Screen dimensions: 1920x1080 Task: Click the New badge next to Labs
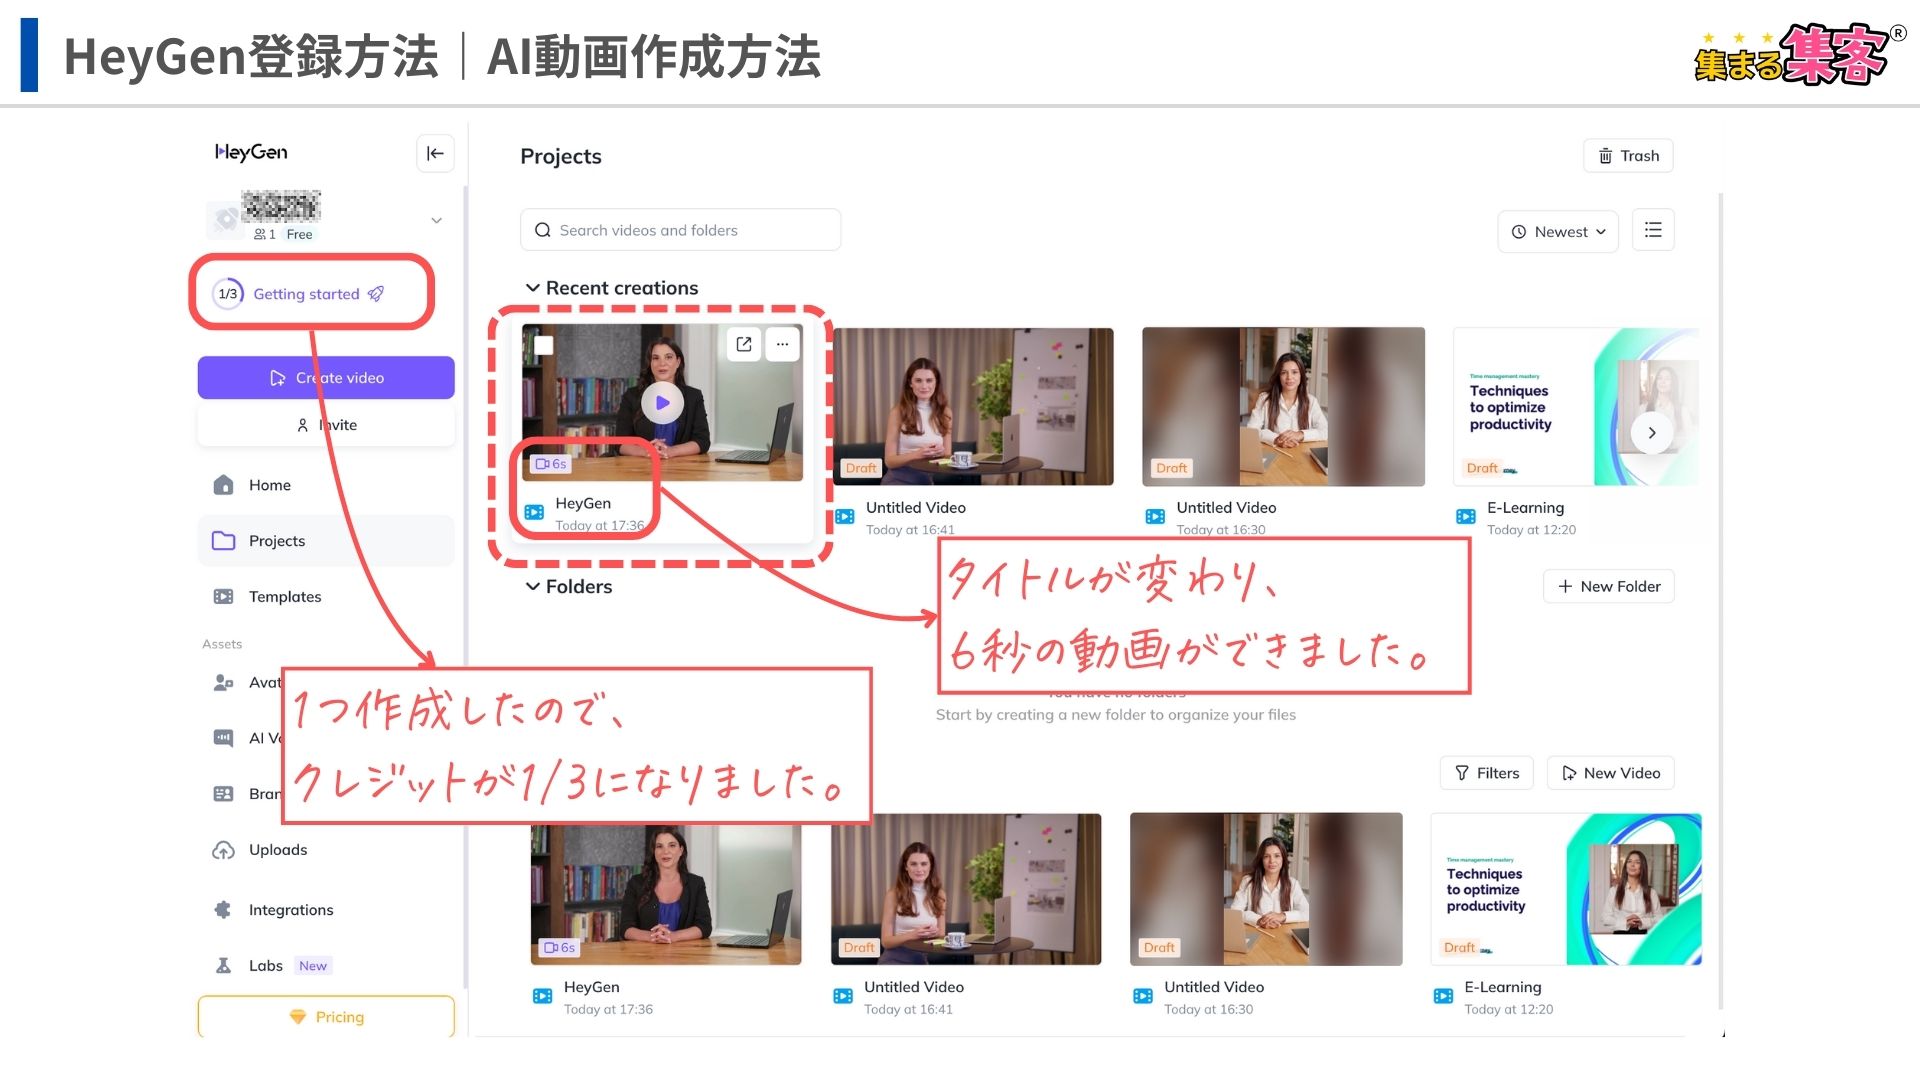[313, 966]
